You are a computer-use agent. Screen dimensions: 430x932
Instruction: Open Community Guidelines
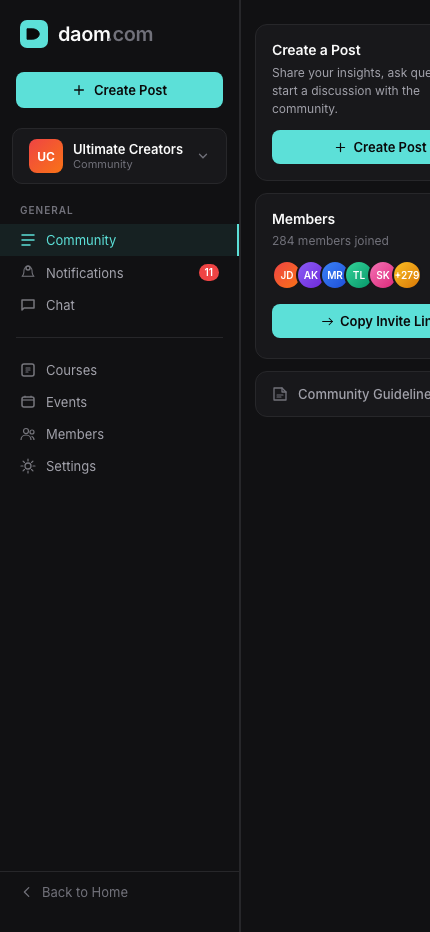click(x=343, y=394)
